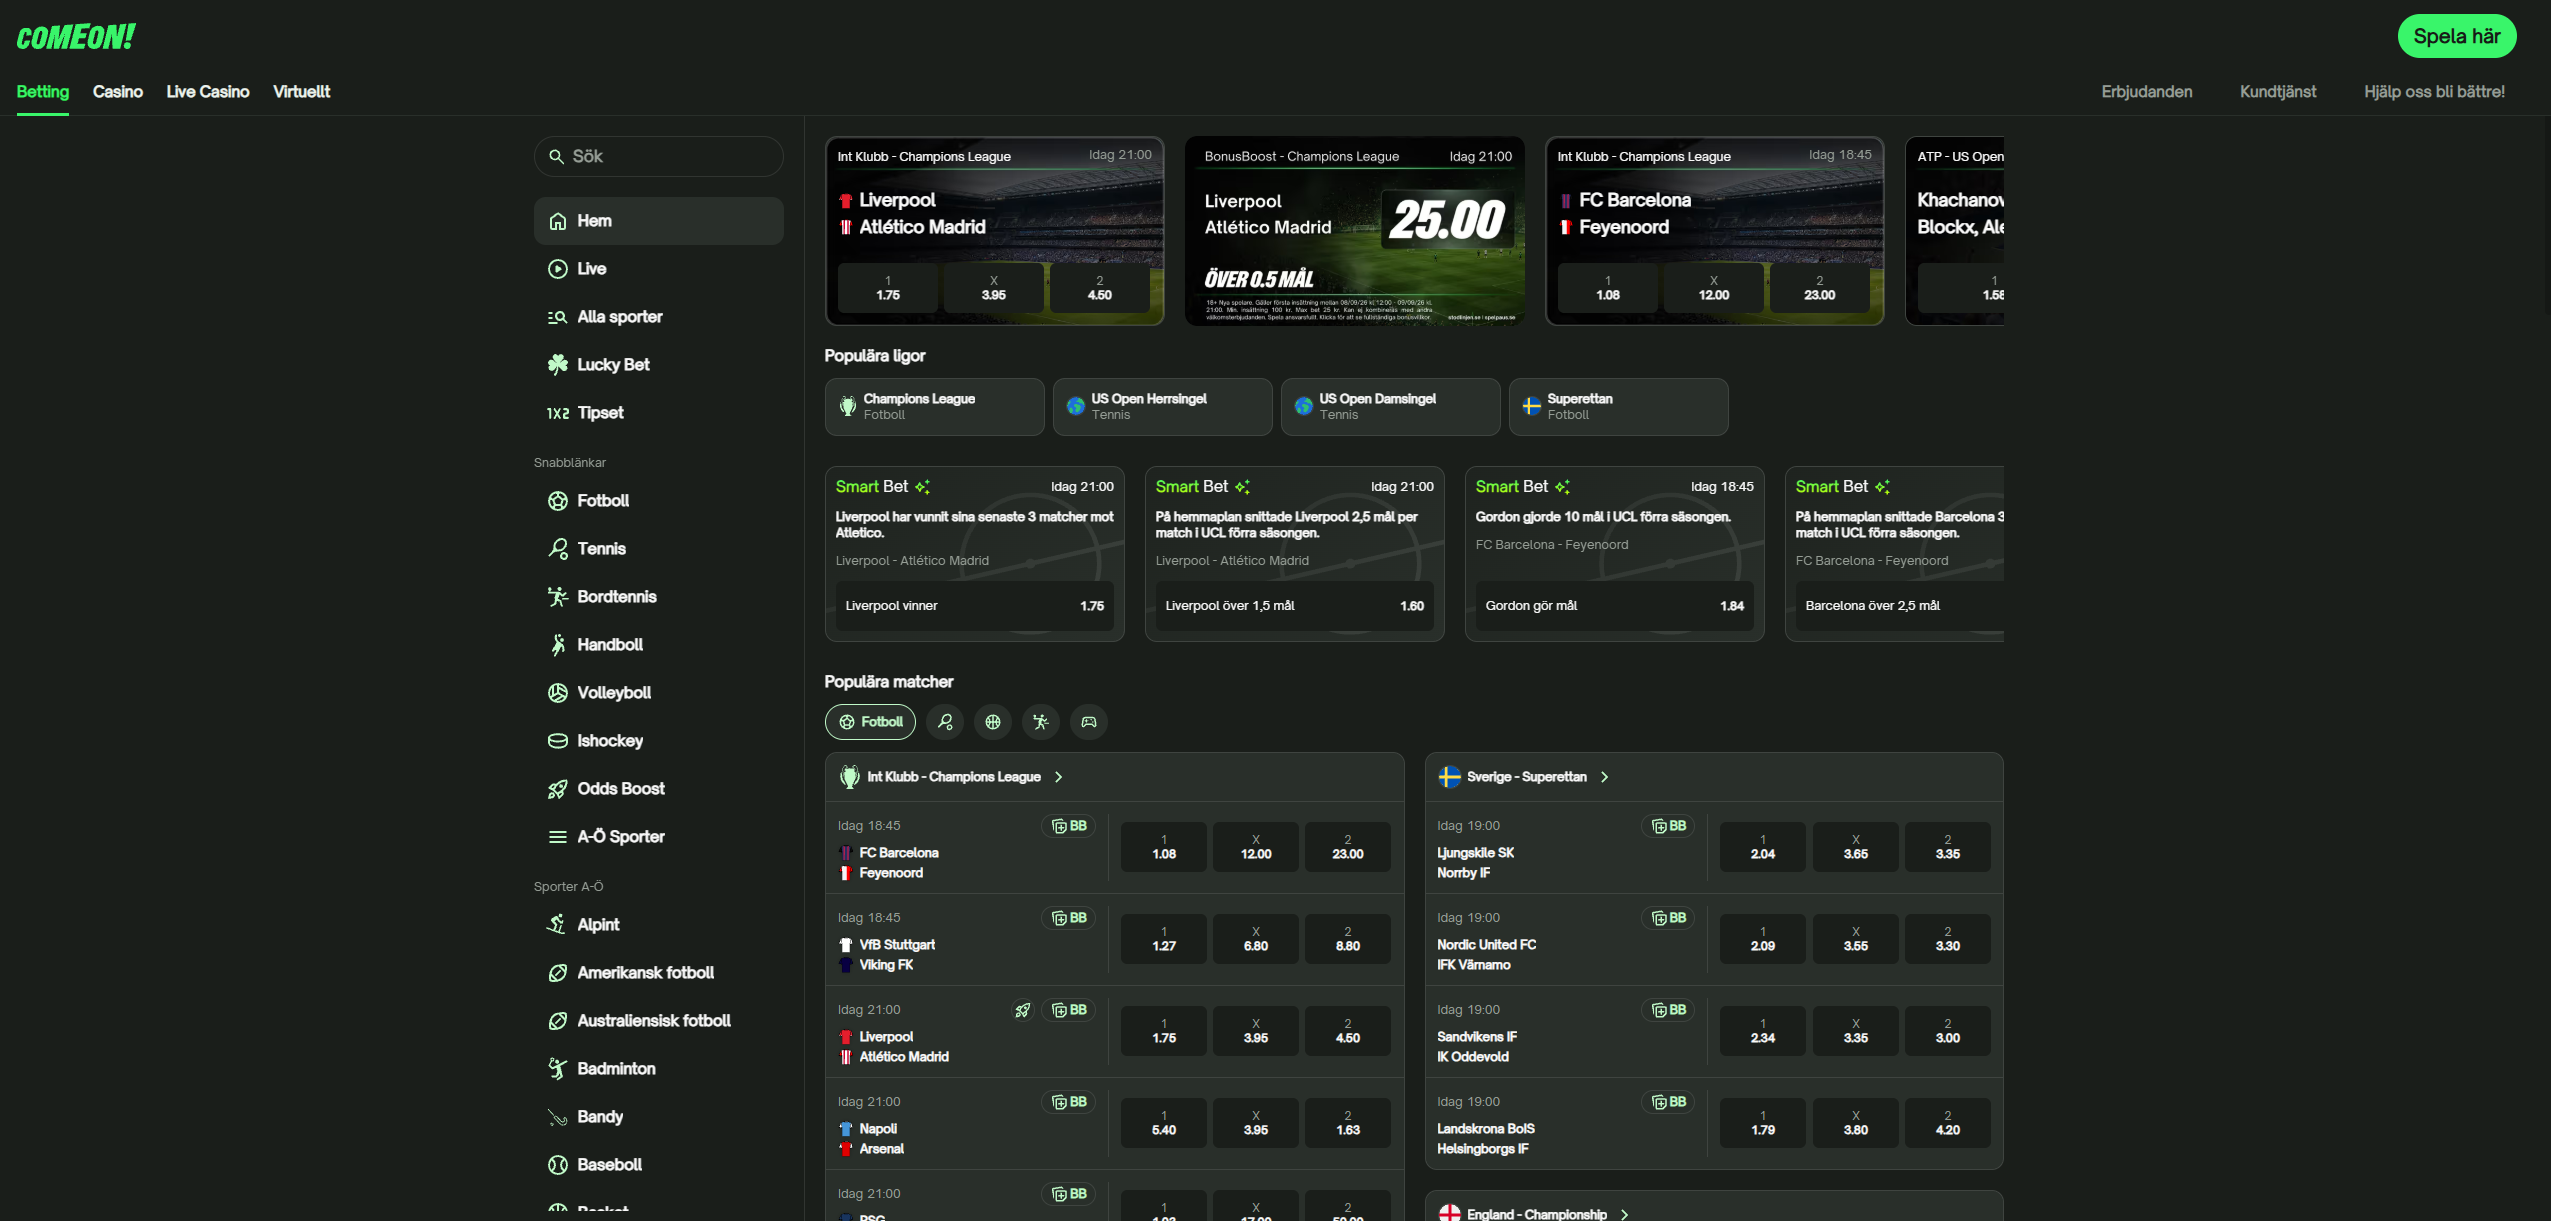Open Erbjudanden menu item
This screenshot has width=2551, height=1221.
pos(2147,92)
